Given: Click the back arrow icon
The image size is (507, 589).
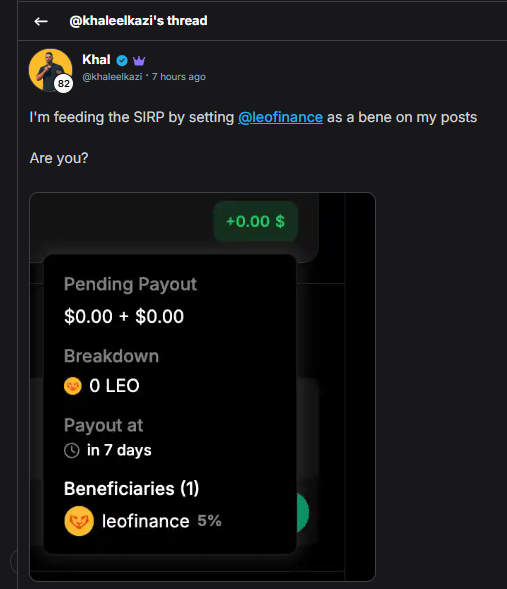Looking at the screenshot, I should (x=41, y=21).
